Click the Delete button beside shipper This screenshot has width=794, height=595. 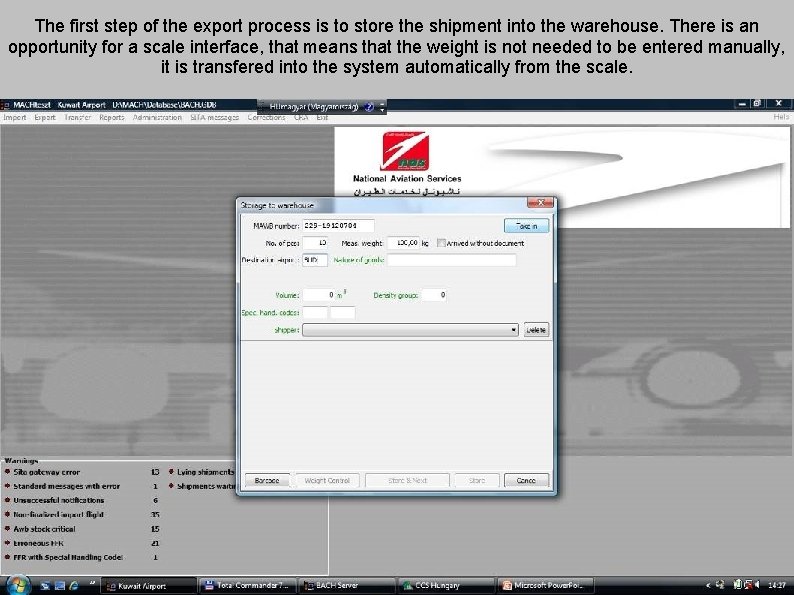click(536, 330)
